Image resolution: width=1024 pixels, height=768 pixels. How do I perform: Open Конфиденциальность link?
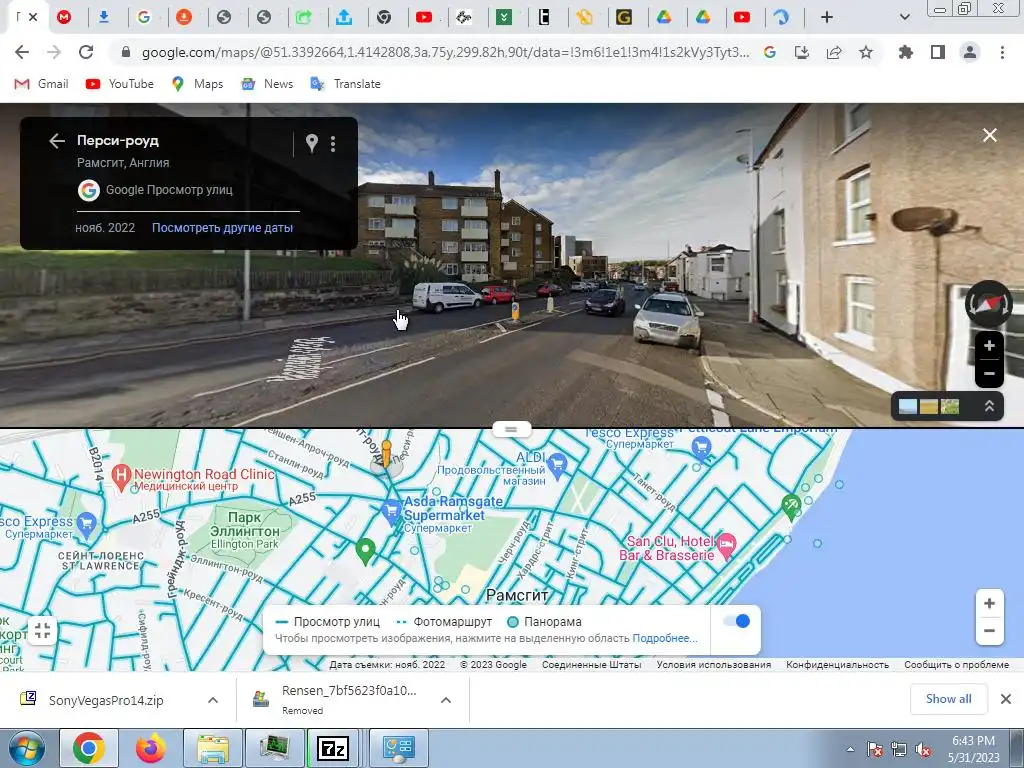(837, 664)
